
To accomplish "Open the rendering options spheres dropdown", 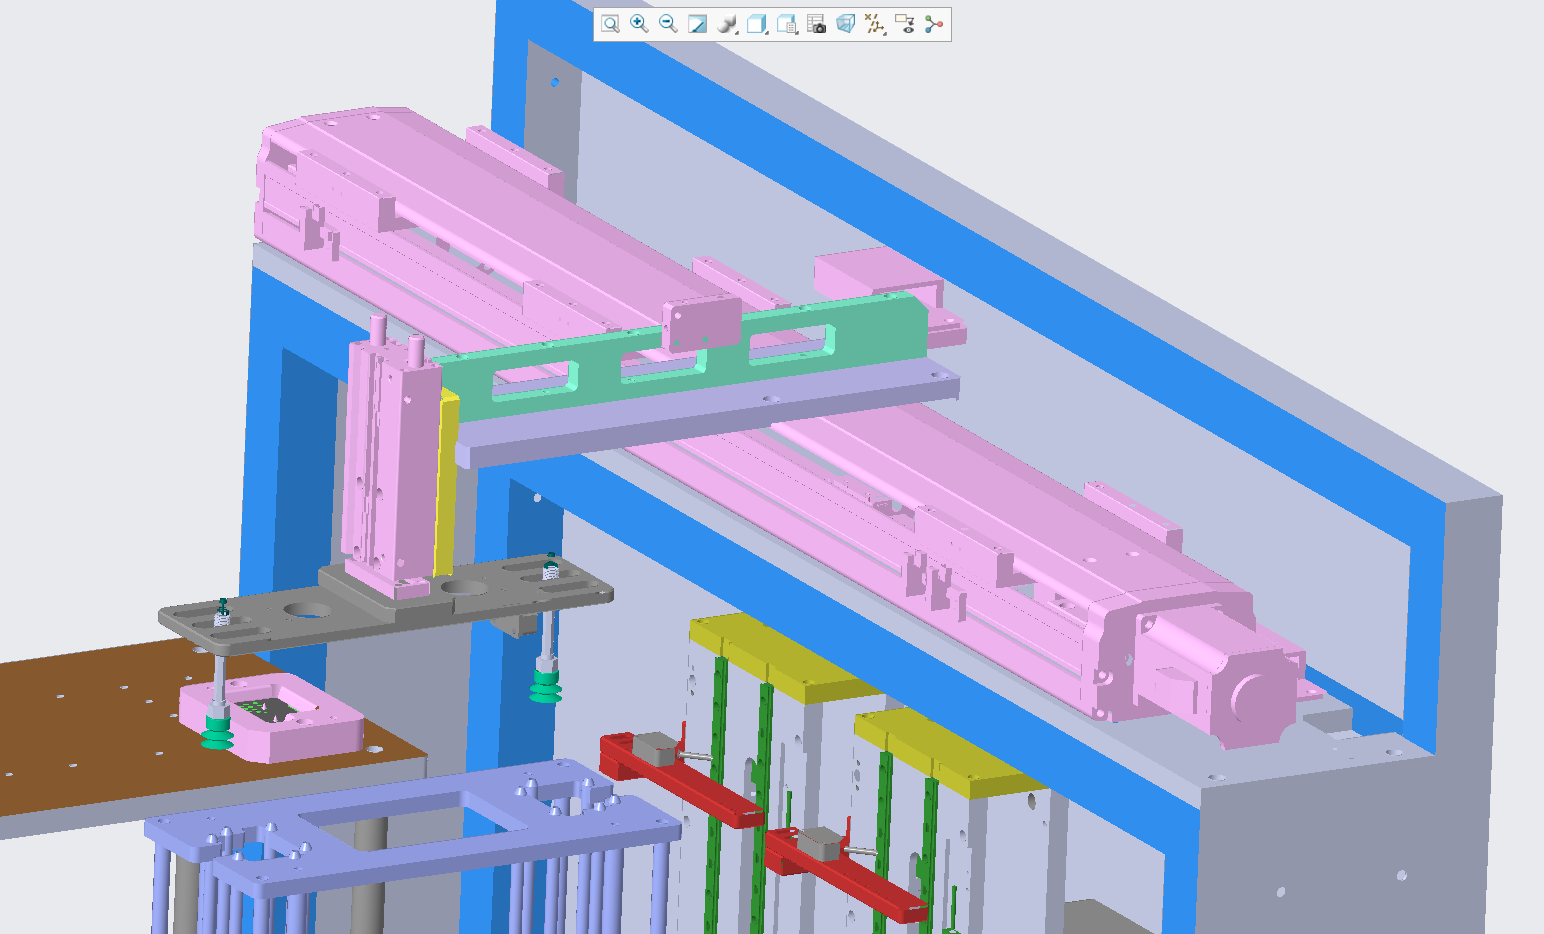I will pyautogui.click(x=728, y=24).
